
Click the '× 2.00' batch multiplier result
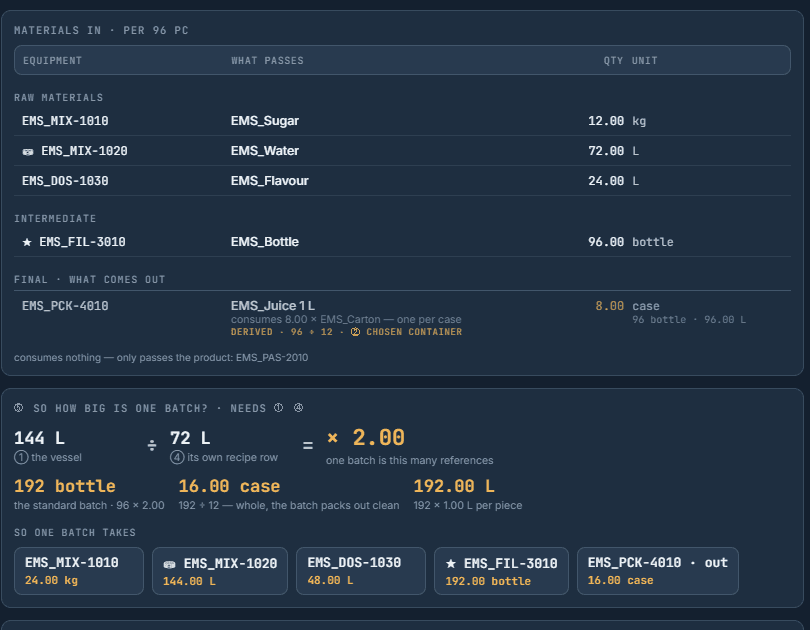pos(366,438)
